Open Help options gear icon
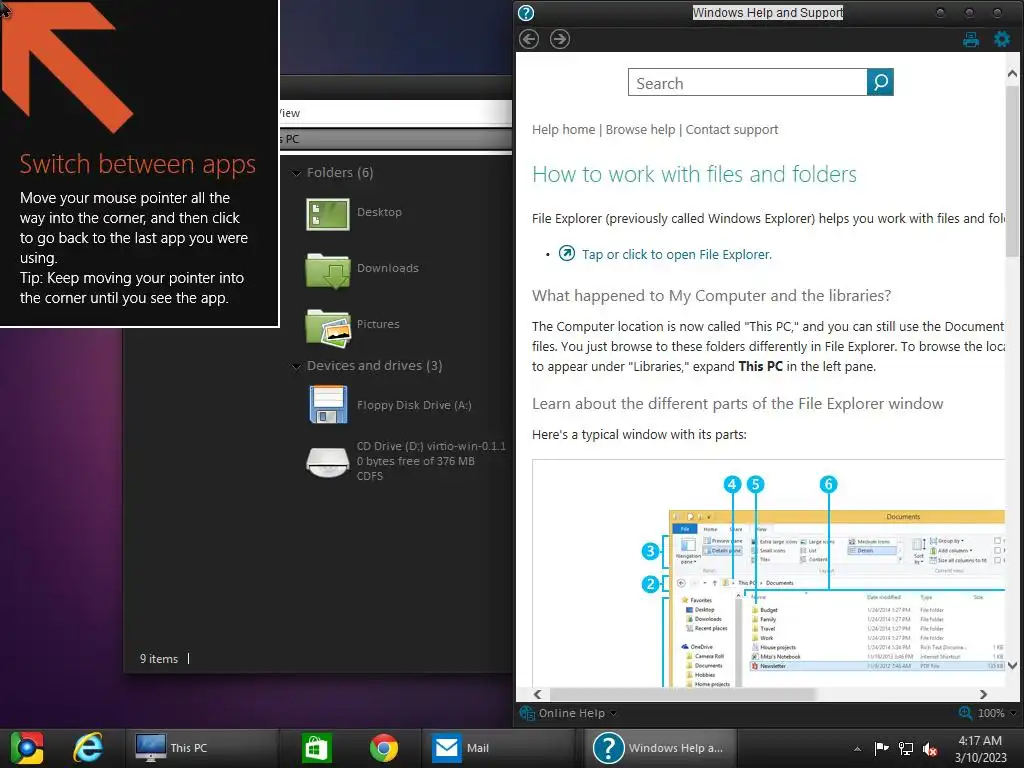 tap(1002, 39)
